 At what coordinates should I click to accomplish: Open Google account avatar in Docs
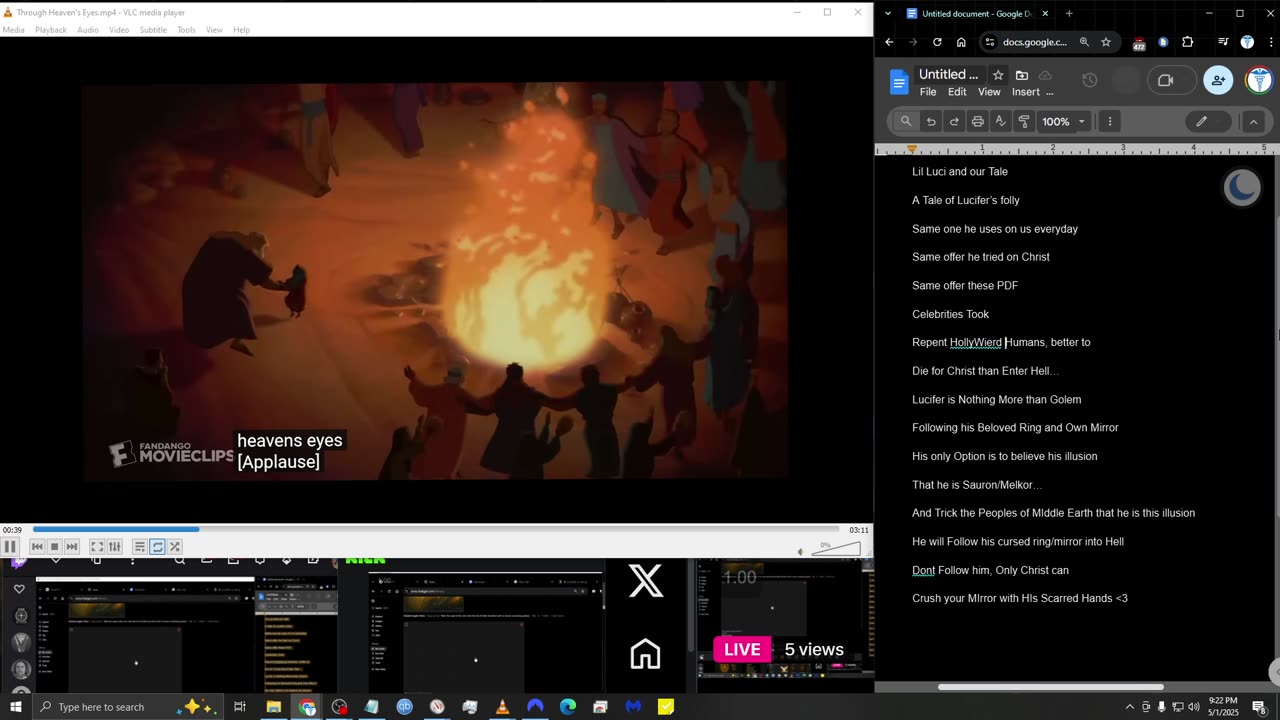tap(1259, 80)
